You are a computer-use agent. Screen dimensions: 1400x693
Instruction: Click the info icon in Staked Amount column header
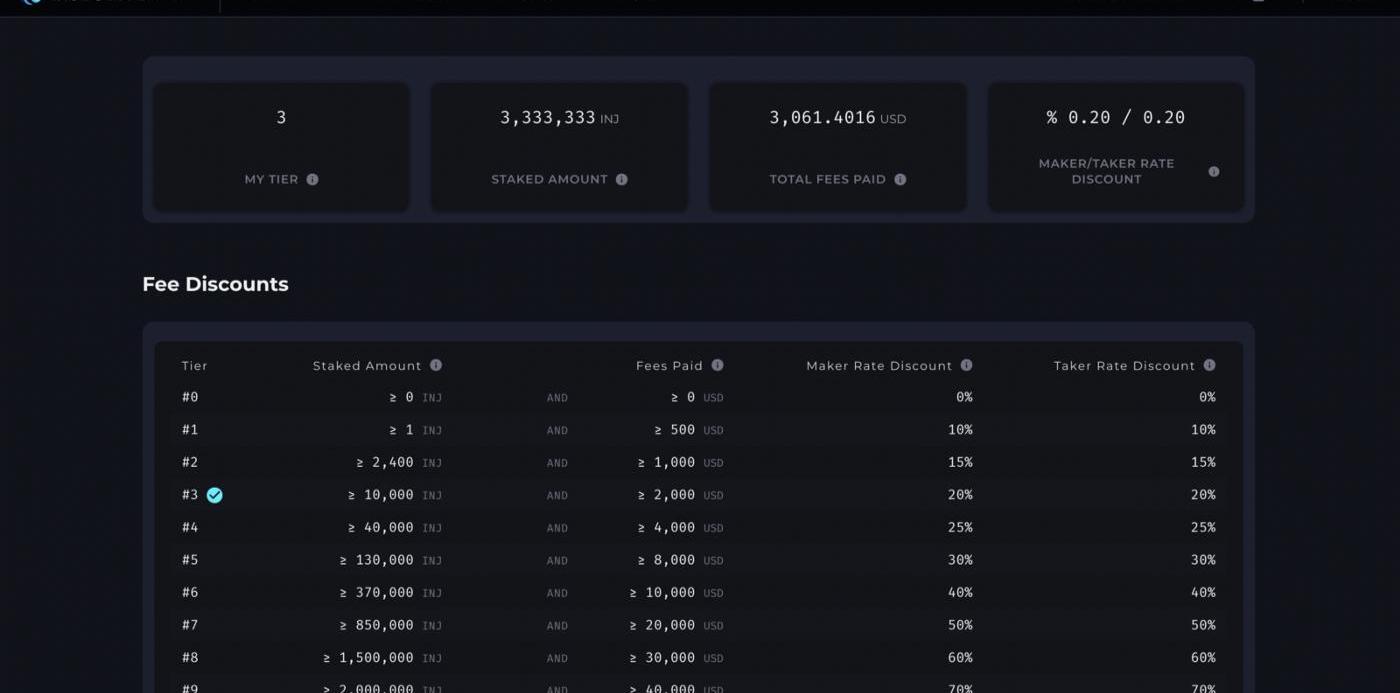tap(436, 365)
